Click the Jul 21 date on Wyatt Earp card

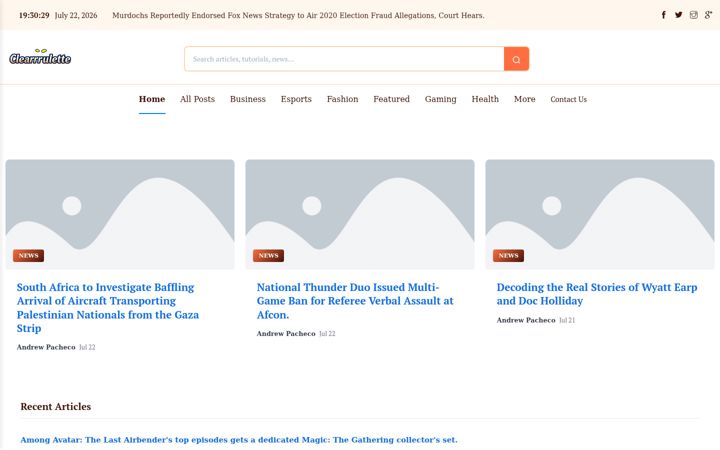567,320
